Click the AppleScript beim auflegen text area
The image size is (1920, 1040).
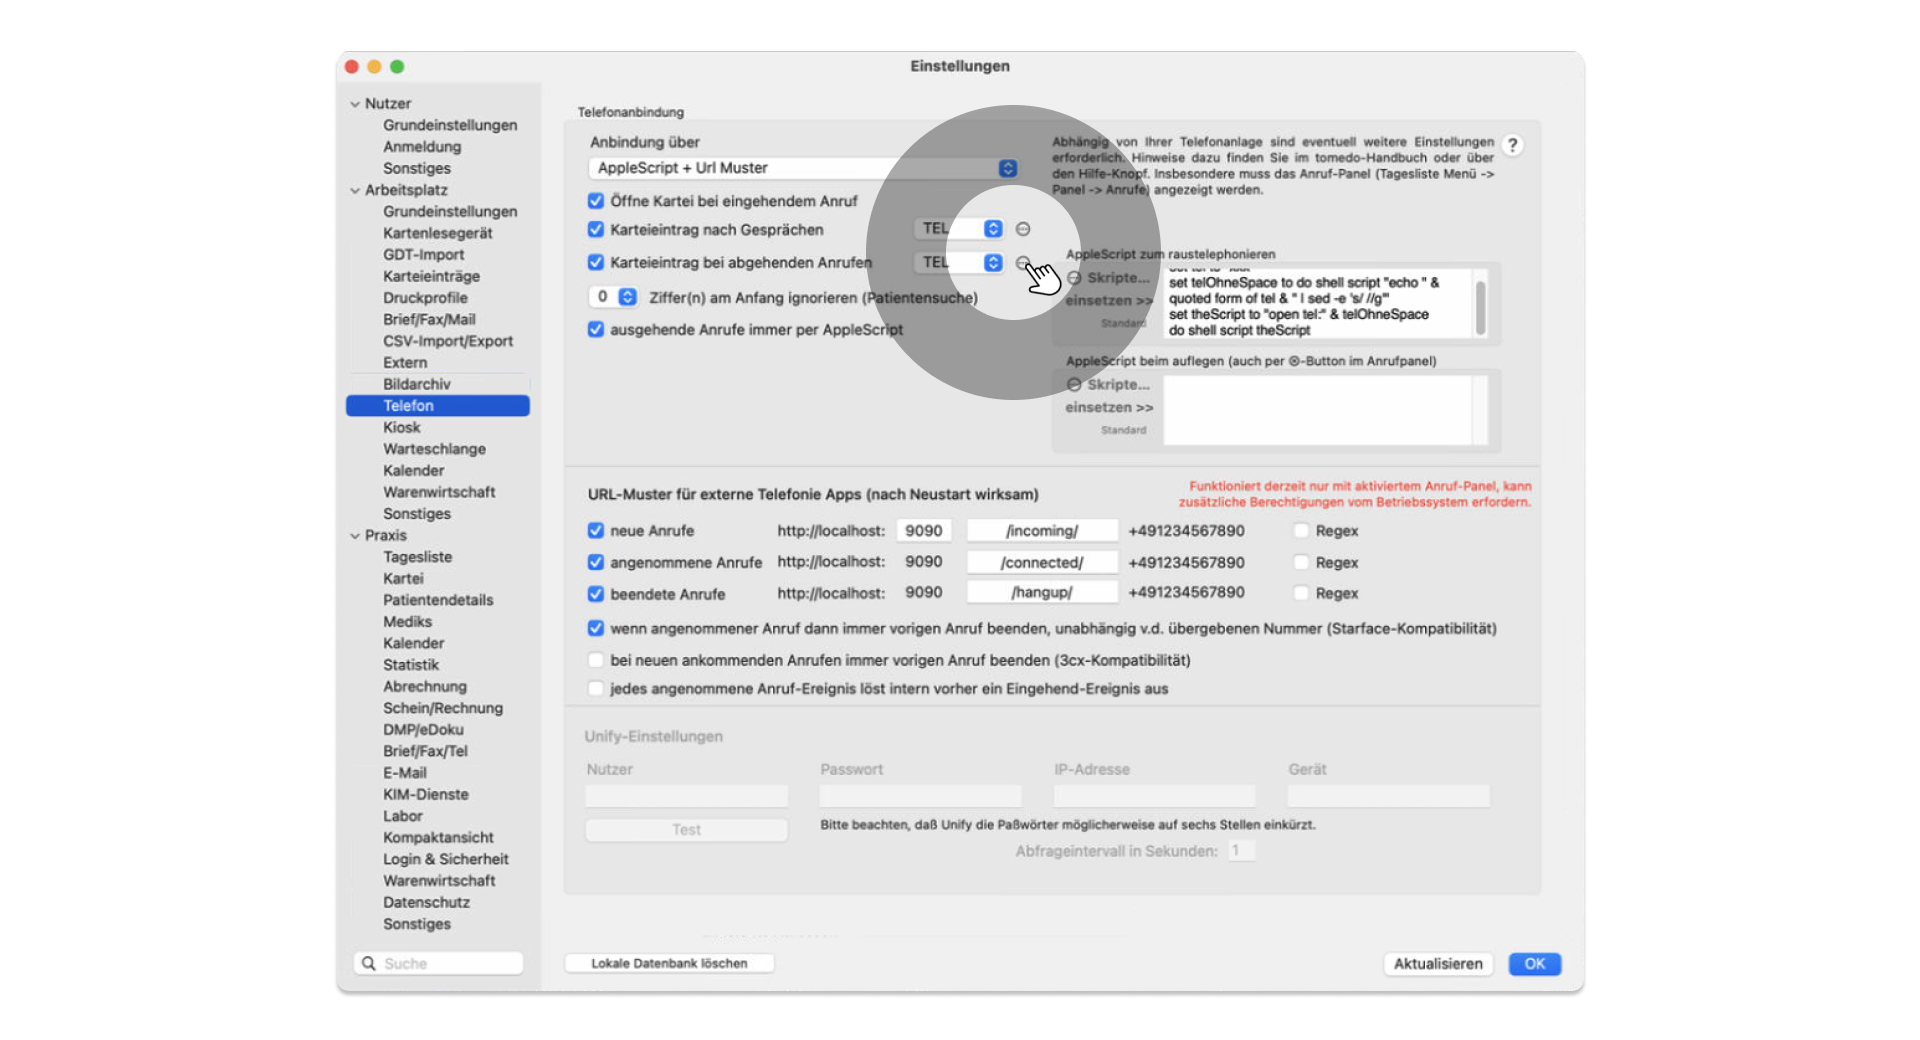coord(1318,410)
